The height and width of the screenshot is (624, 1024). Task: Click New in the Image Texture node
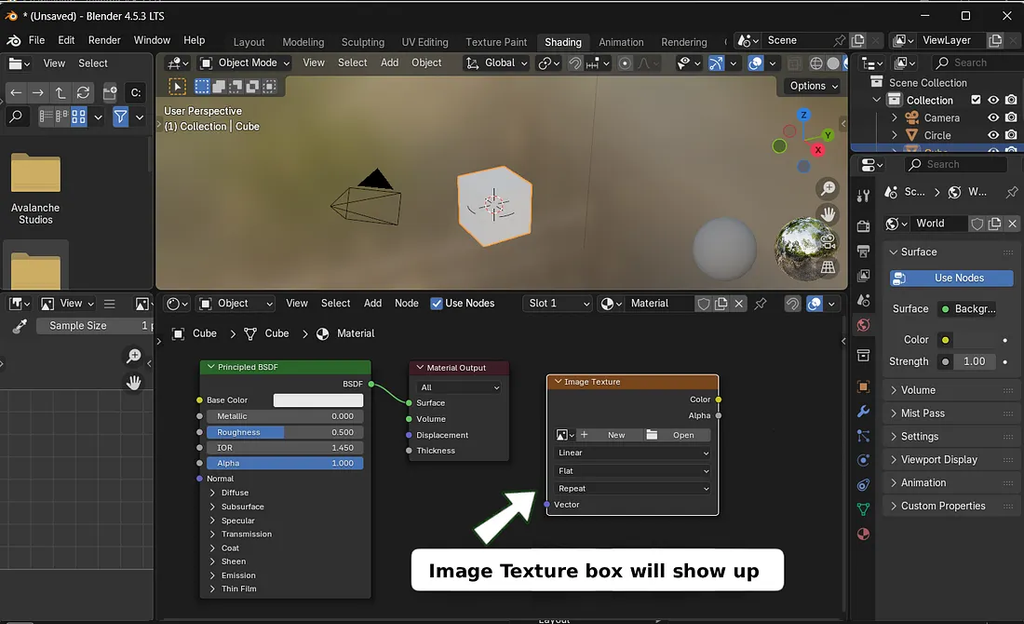(611, 434)
